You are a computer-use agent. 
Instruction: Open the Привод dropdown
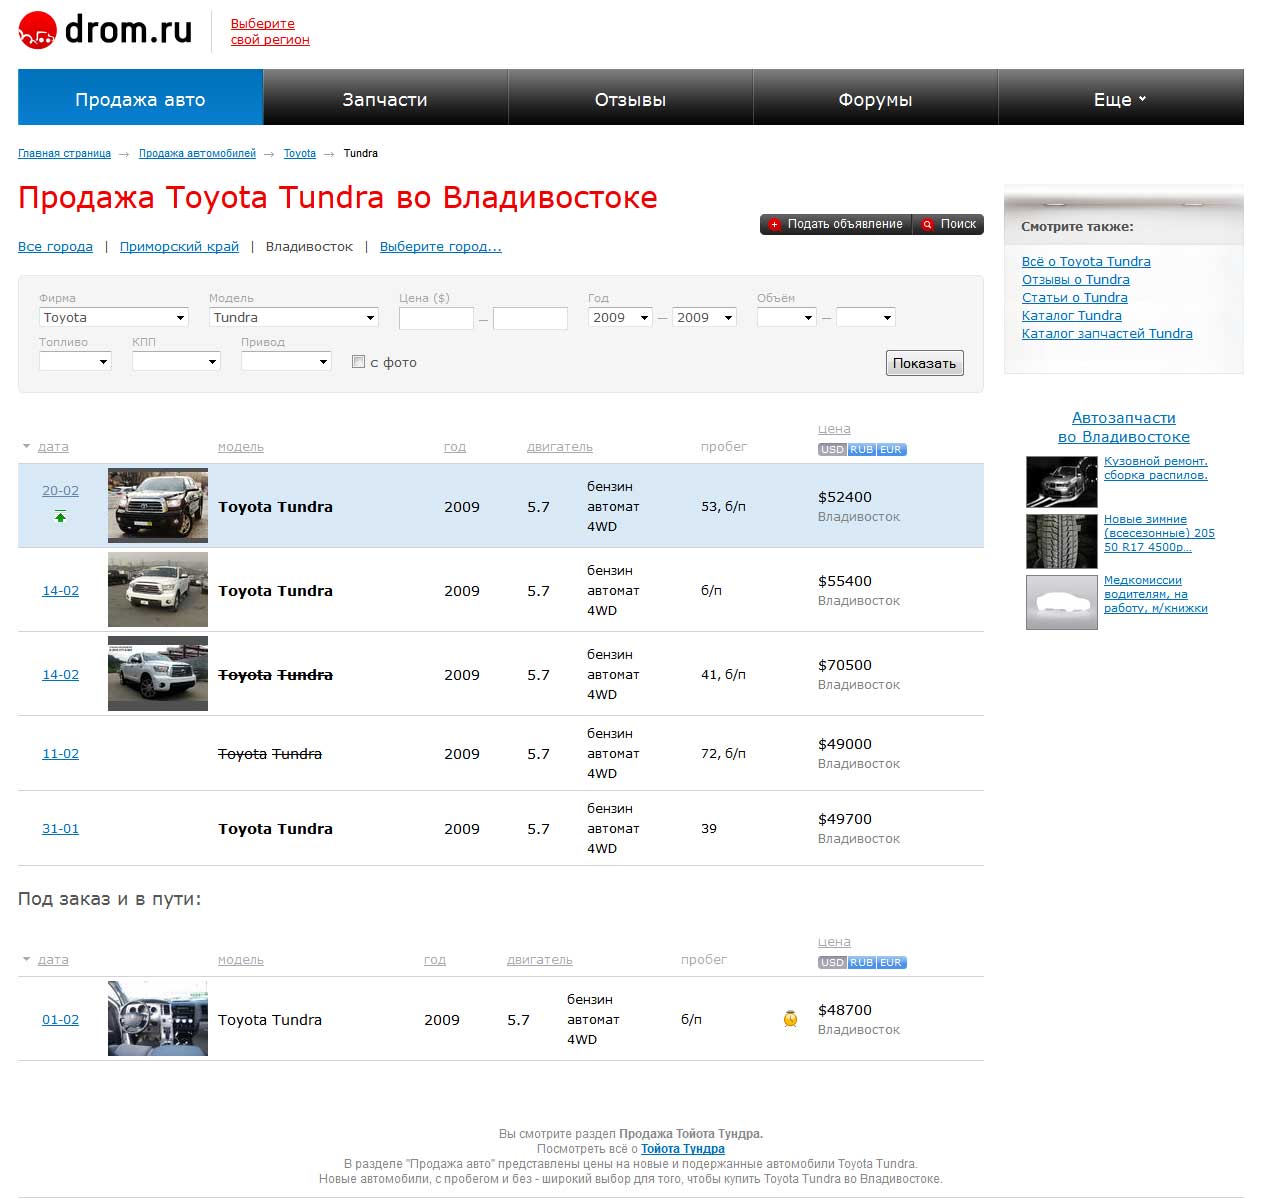(x=286, y=362)
